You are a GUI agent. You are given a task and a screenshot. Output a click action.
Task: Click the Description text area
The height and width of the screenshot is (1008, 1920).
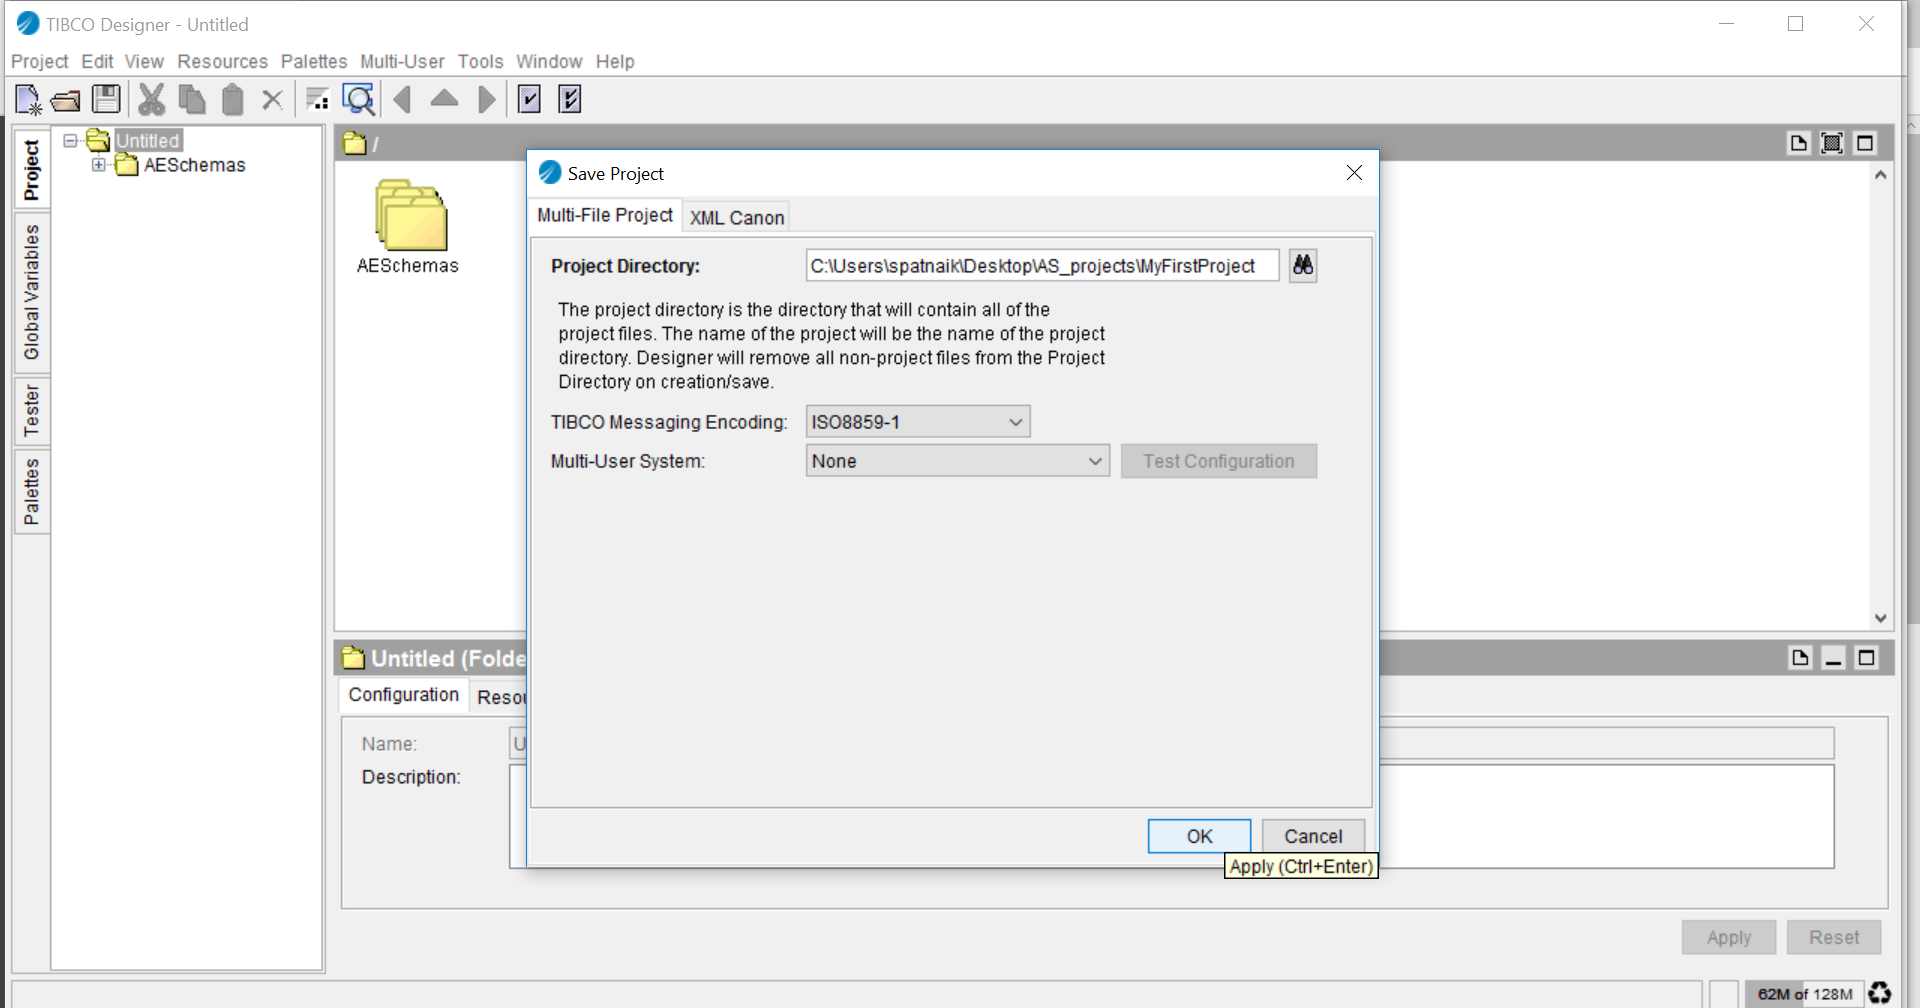[1171, 816]
